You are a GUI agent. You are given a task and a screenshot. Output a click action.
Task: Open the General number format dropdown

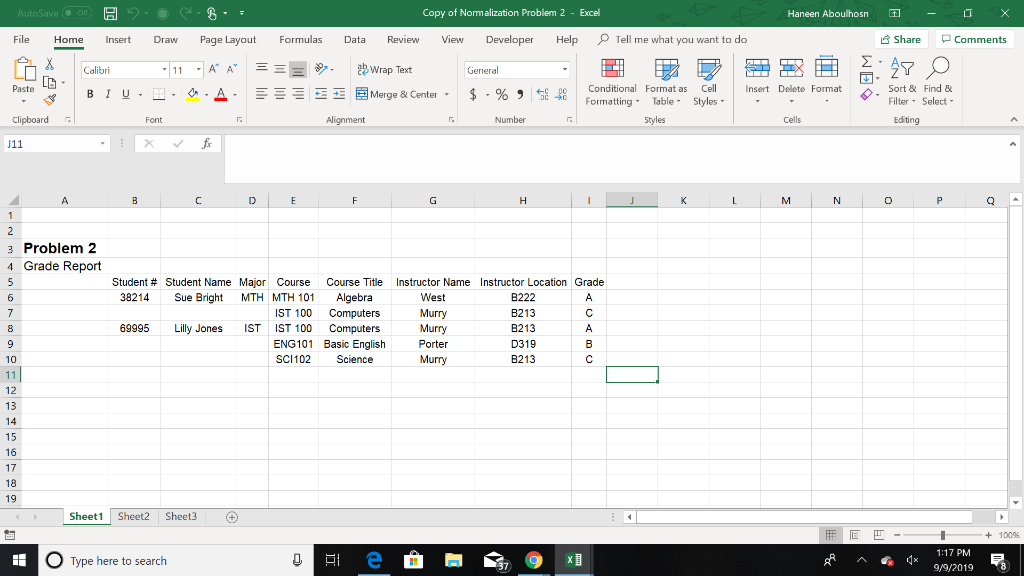tap(563, 68)
